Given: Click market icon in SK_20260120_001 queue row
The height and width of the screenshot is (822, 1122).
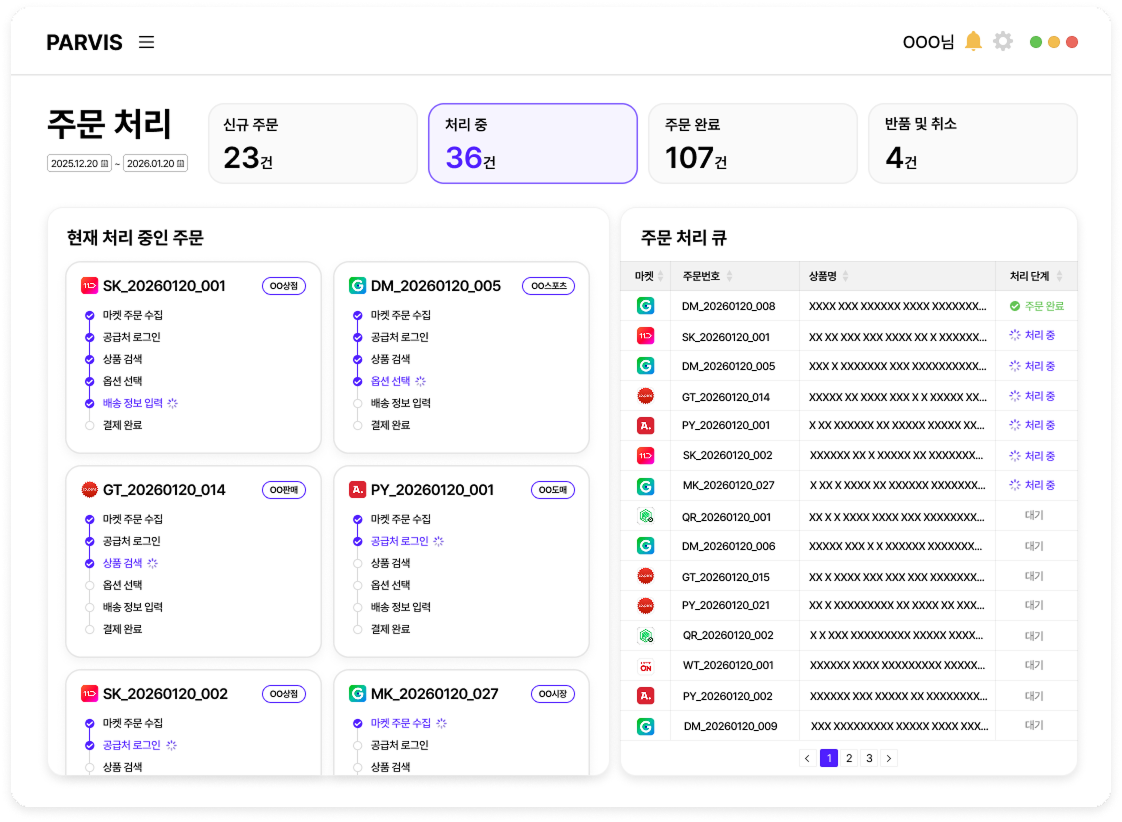Looking at the screenshot, I should click(645, 336).
